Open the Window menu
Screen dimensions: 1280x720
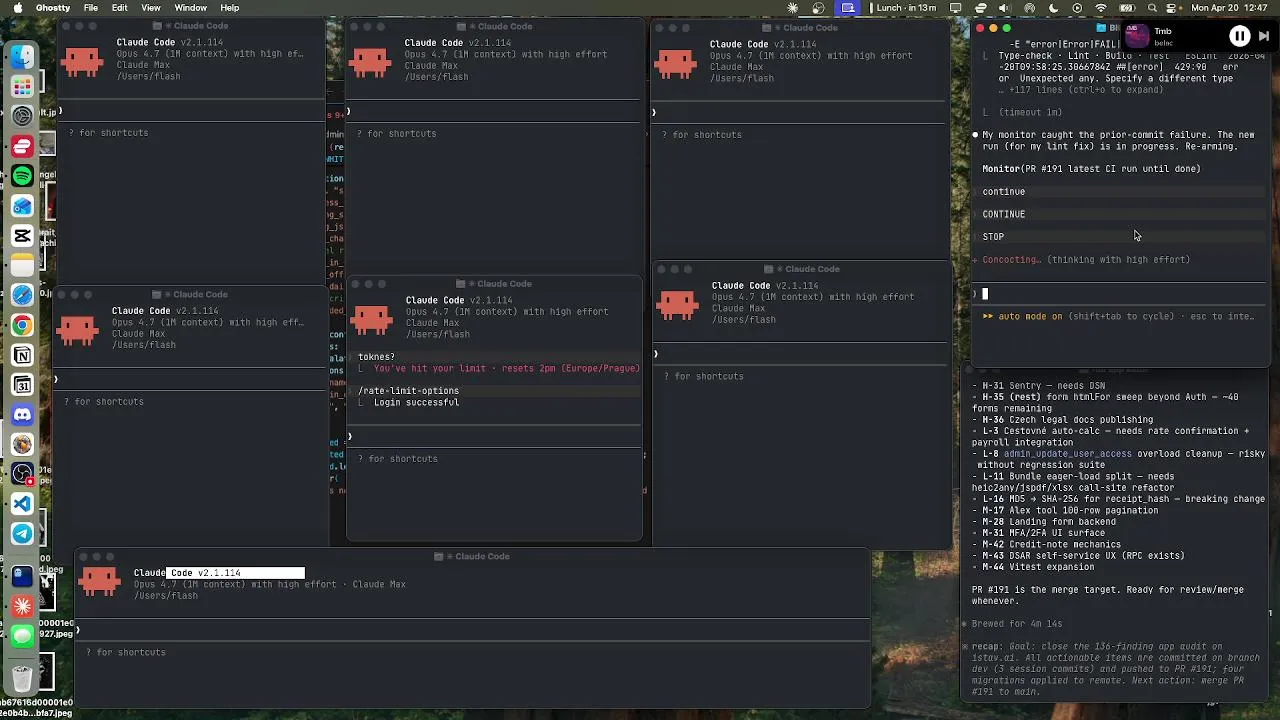[x=190, y=8]
